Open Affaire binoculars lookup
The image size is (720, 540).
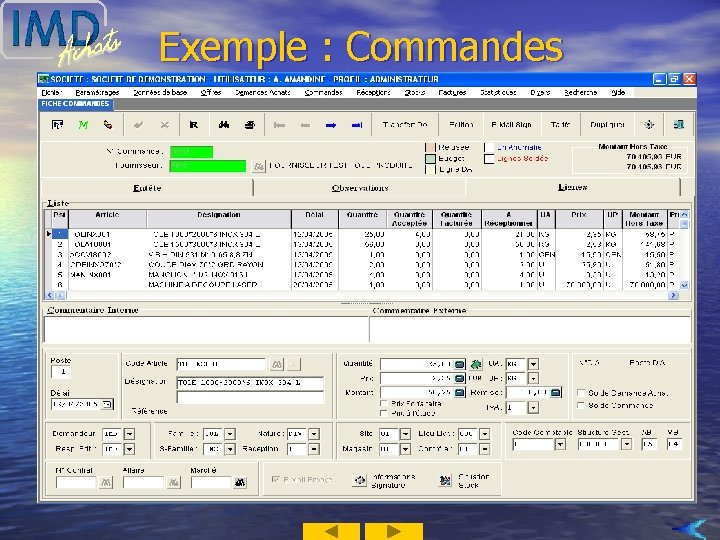174,483
